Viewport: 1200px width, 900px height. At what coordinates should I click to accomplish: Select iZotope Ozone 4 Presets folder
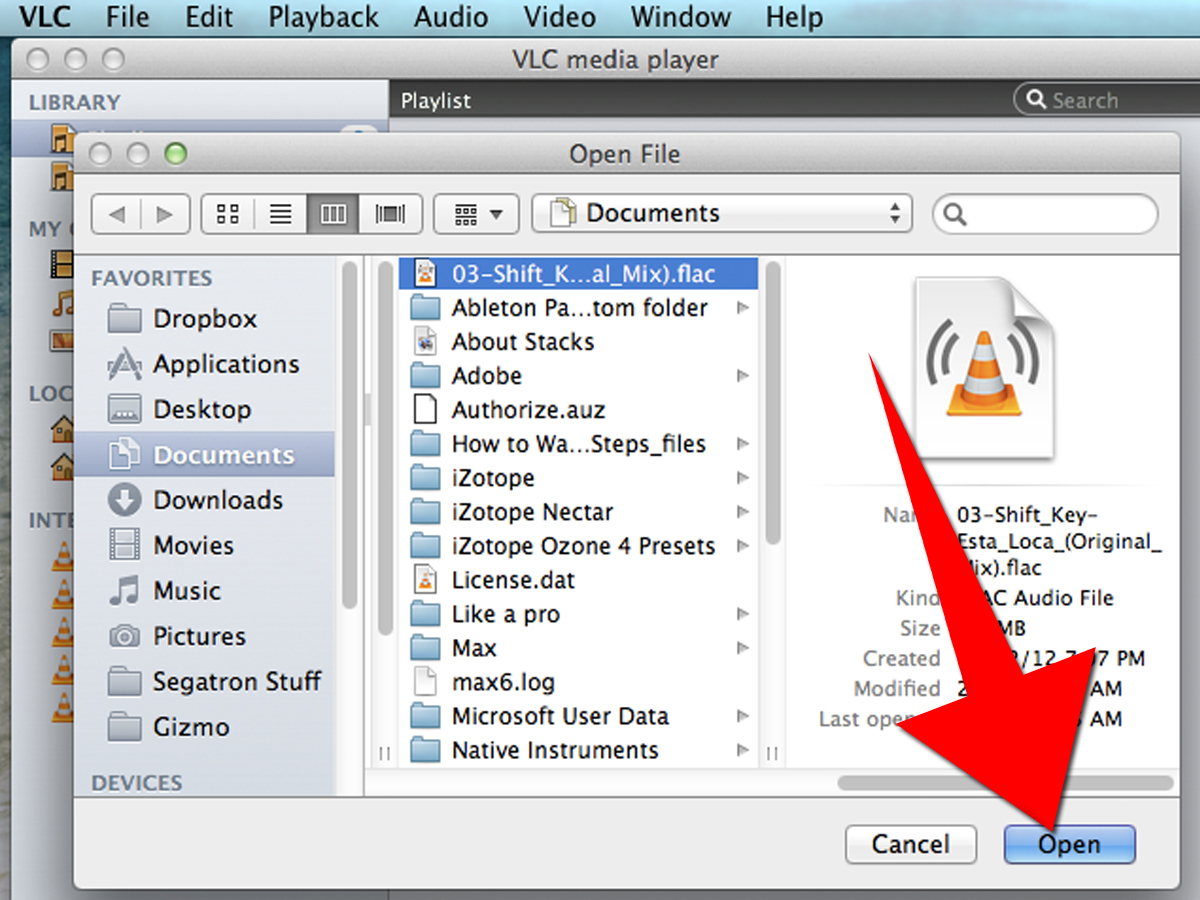(x=578, y=546)
